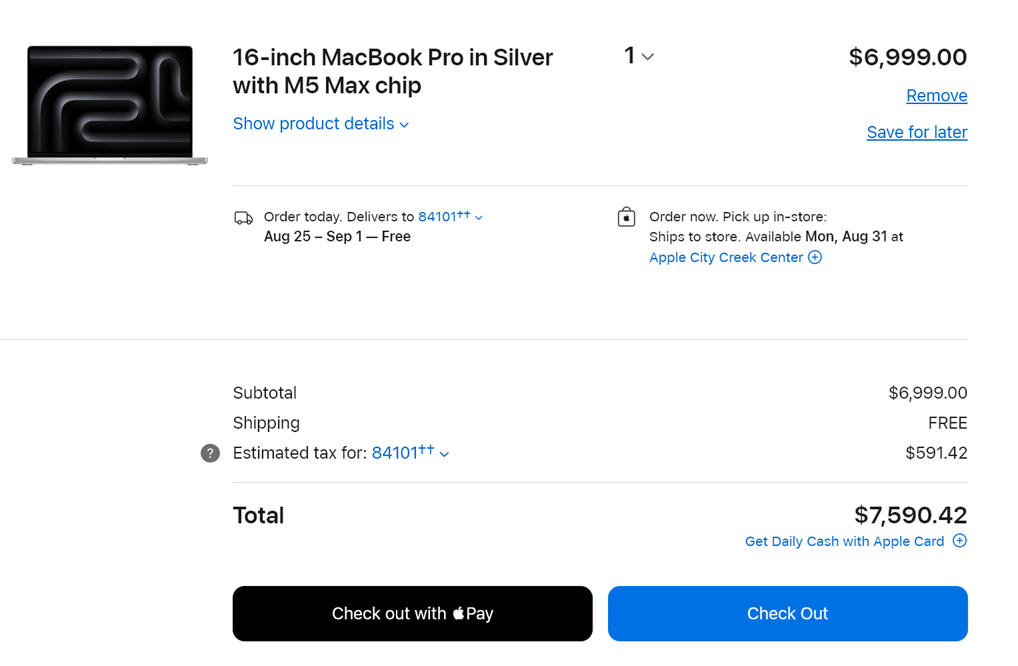This screenshot has height=666, width=1018.
Task: Open Get Daily Cash with Apple Card
Action: coord(844,541)
